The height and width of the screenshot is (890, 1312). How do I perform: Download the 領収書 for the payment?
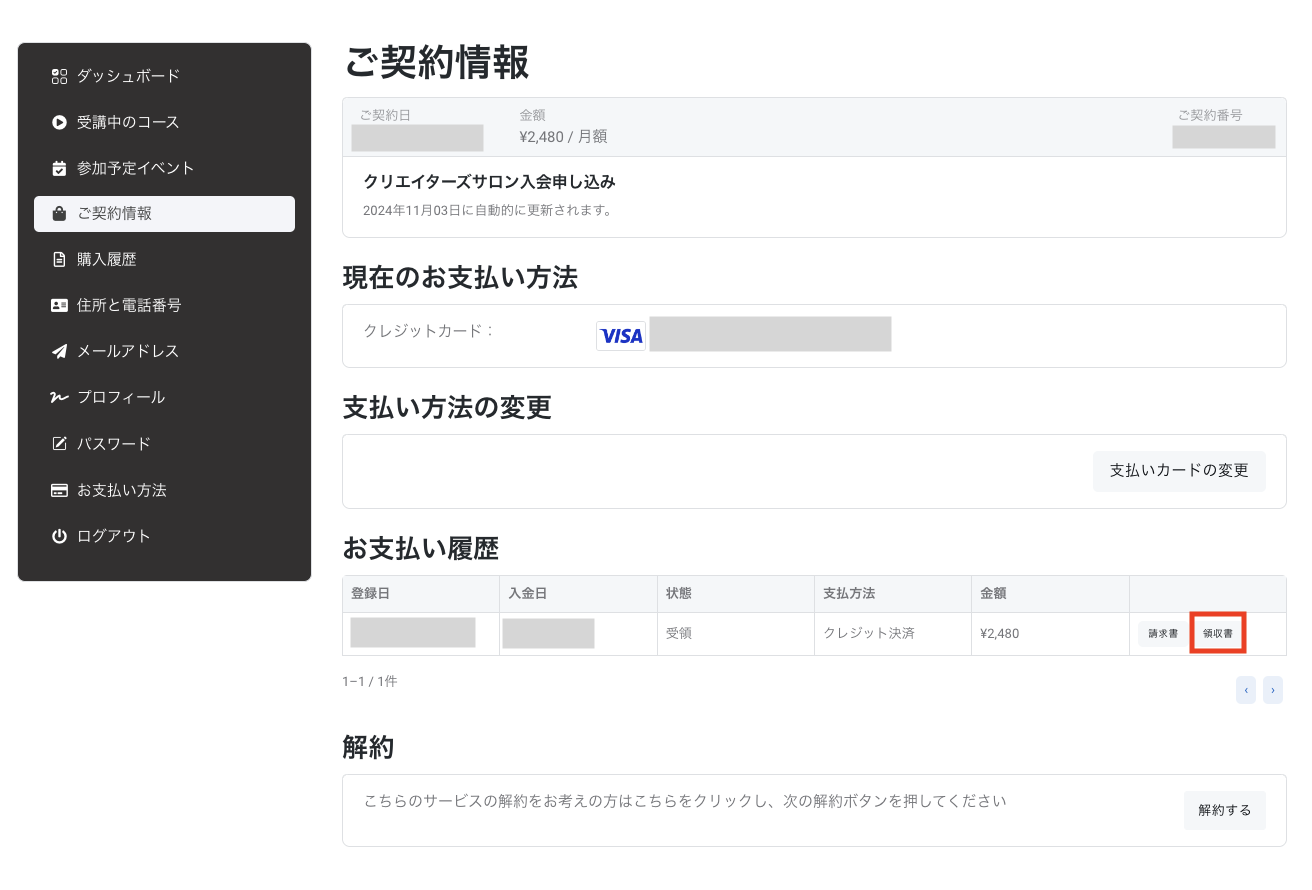(x=1217, y=634)
